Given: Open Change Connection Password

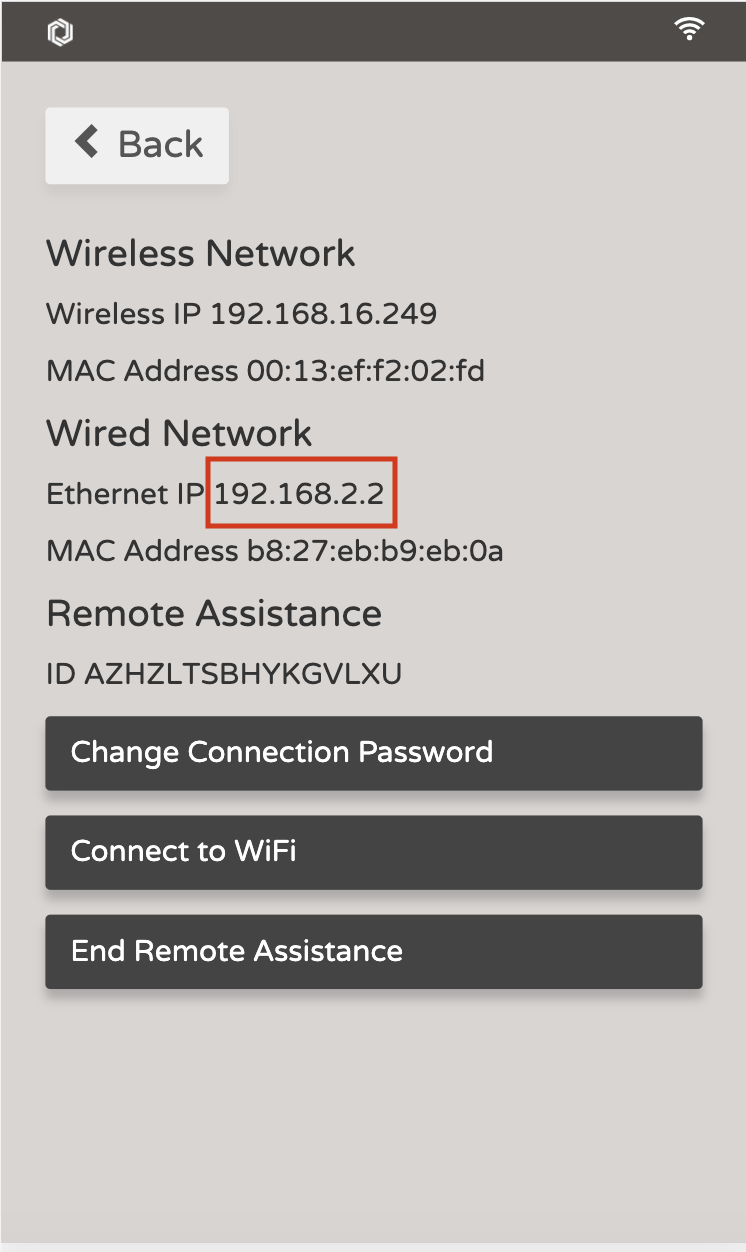Looking at the screenshot, I should (x=373, y=752).
